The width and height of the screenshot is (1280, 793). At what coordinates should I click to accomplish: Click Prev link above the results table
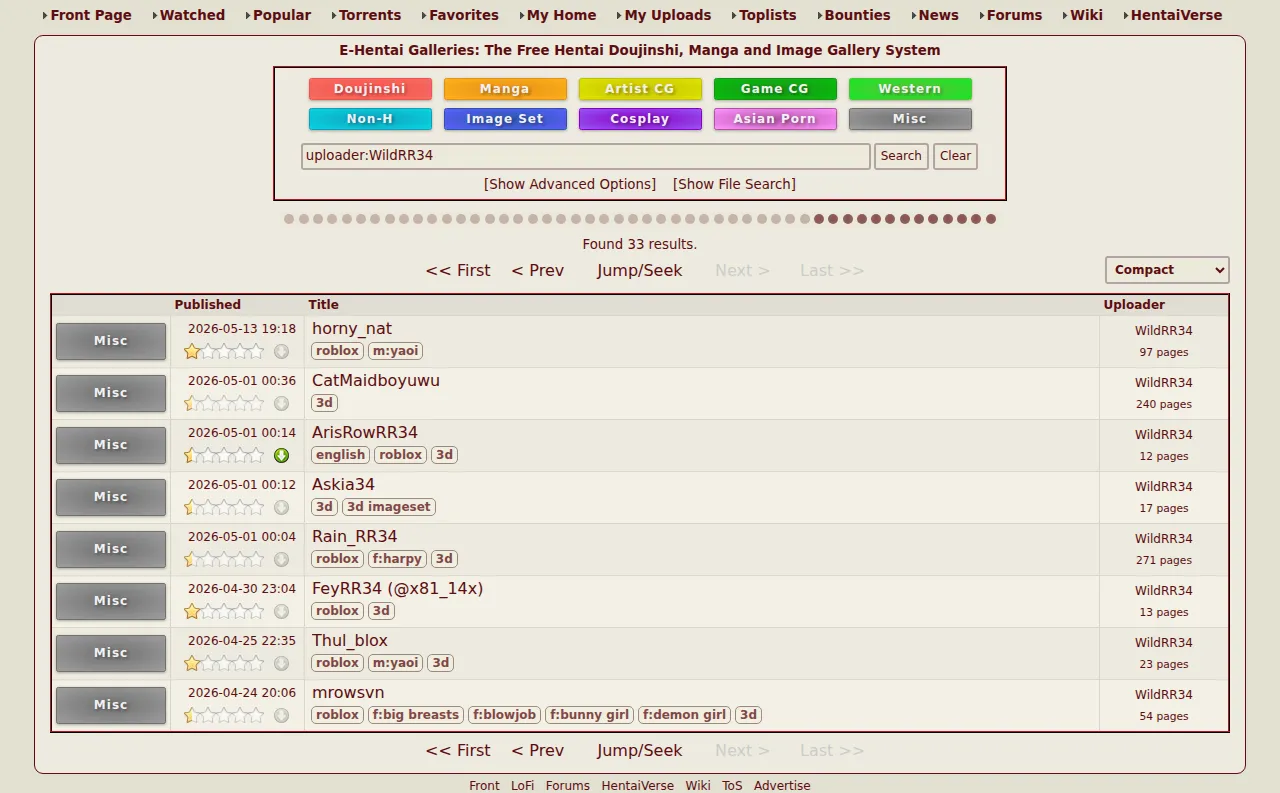(538, 270)
